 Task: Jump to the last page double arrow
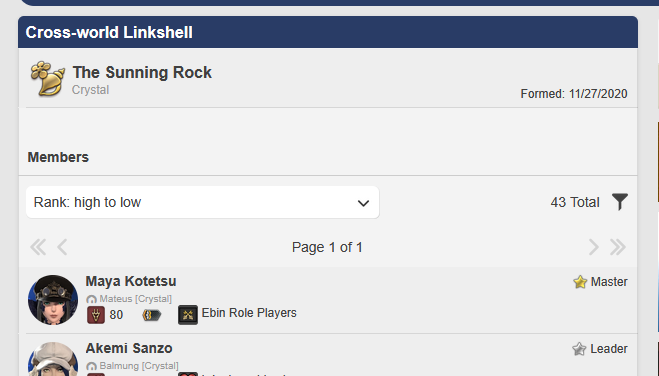[x=618, y=247]
